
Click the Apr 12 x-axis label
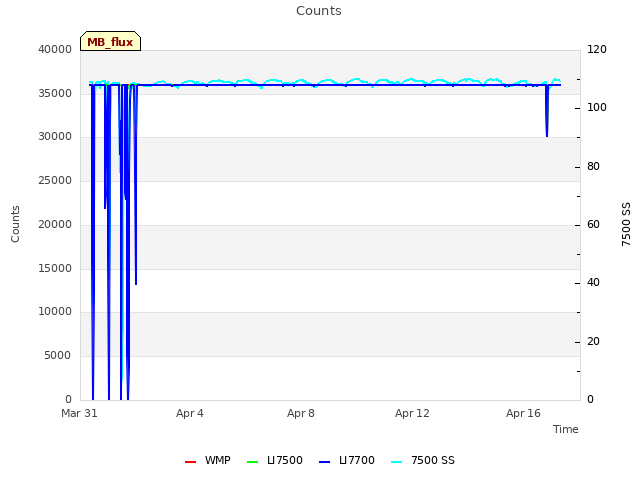point(412,413)
